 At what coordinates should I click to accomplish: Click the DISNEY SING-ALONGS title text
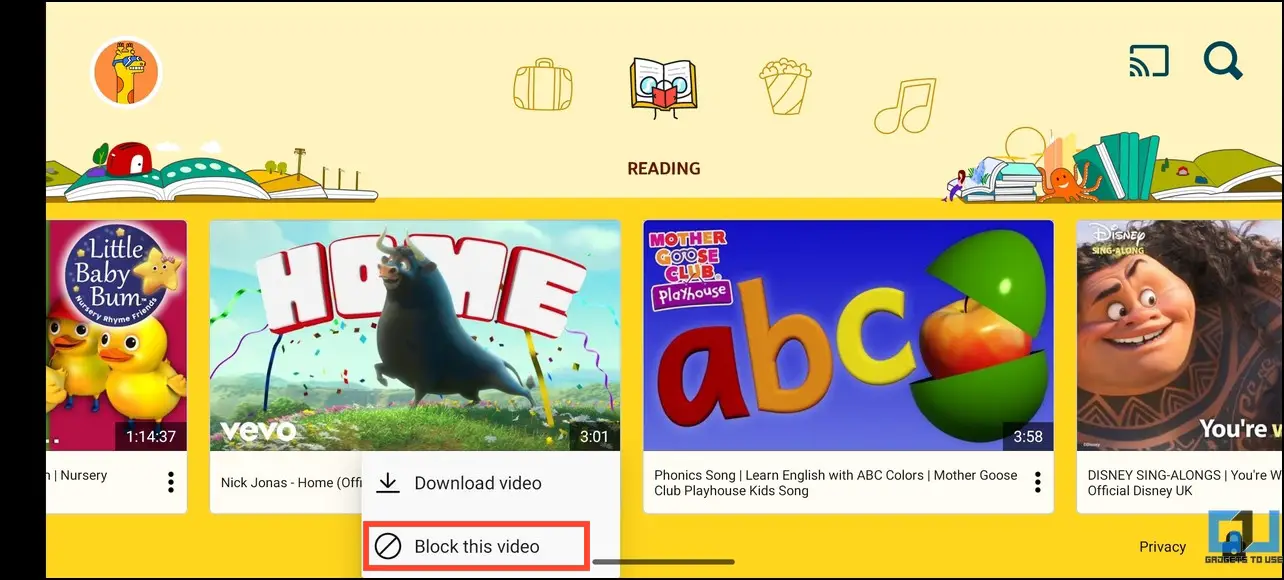tap(1185, 483)
